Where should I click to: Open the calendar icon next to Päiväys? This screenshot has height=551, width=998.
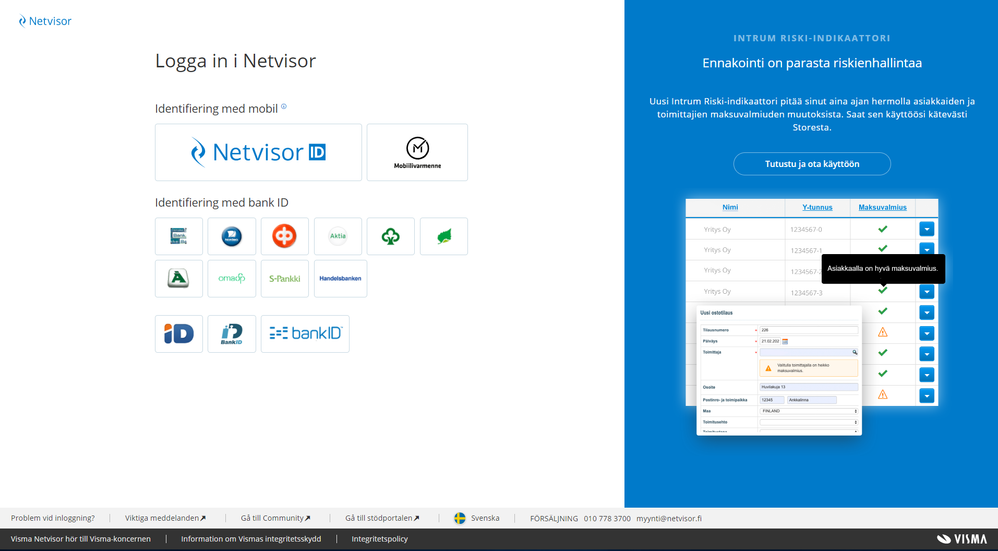coord(785,341)
